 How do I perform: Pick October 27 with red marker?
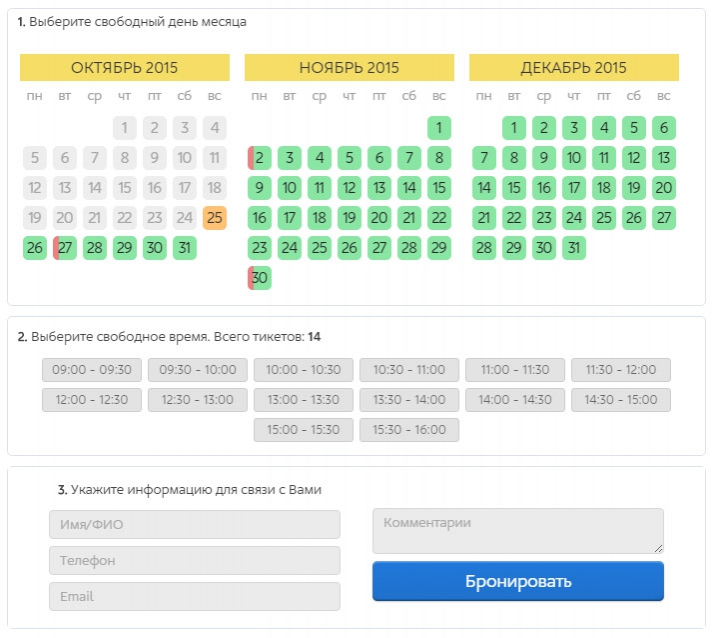tap(65, 248)
